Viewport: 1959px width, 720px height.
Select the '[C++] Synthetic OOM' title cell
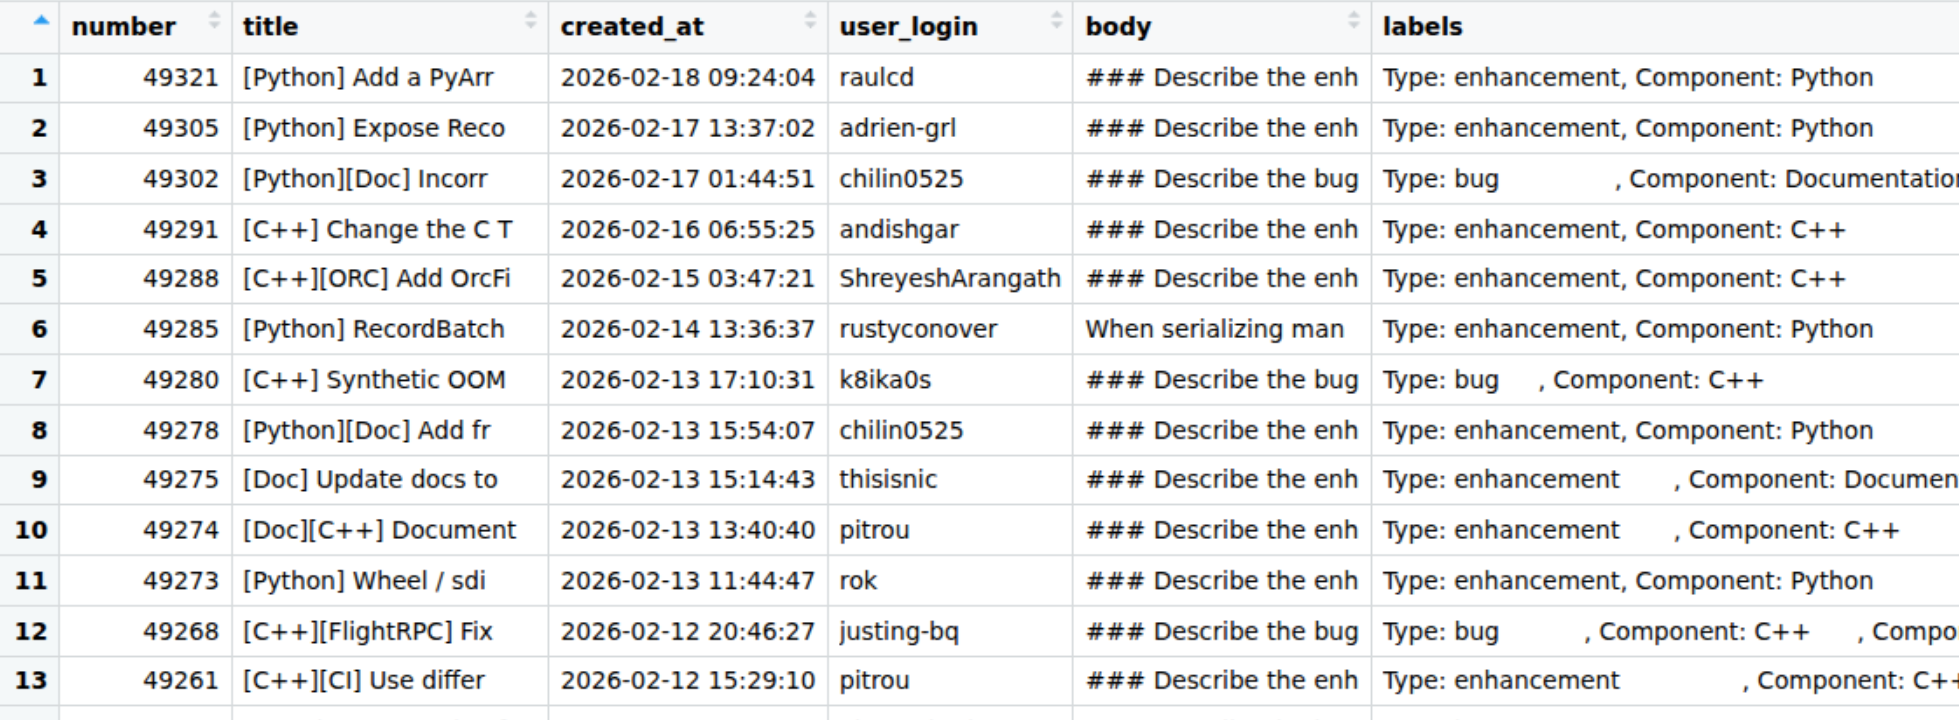tap(374, 380)
